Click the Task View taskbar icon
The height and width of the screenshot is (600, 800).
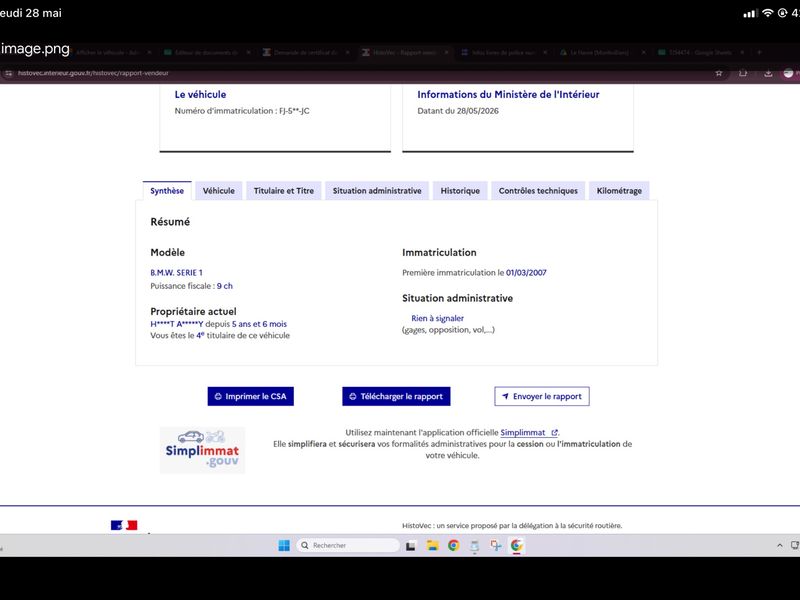pos(411,546)
